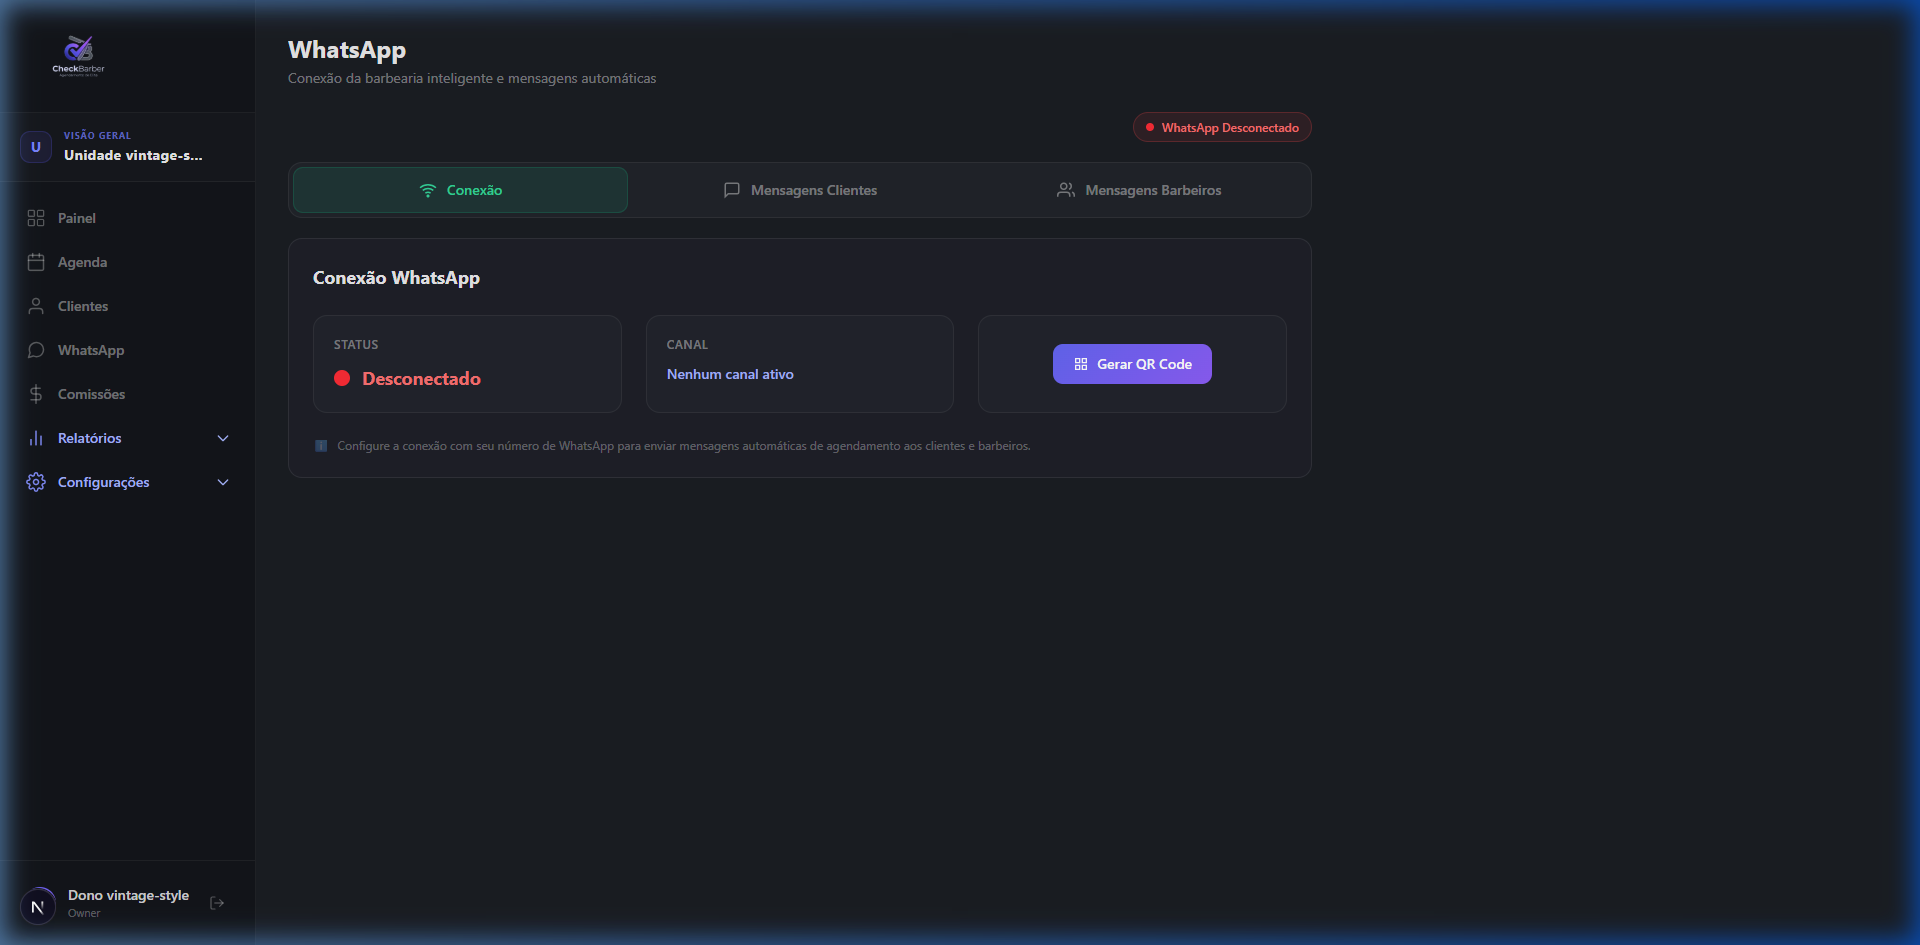Click the STATUS label
Viewport: 1920px width, 945px height.
[x=356, y=345]
